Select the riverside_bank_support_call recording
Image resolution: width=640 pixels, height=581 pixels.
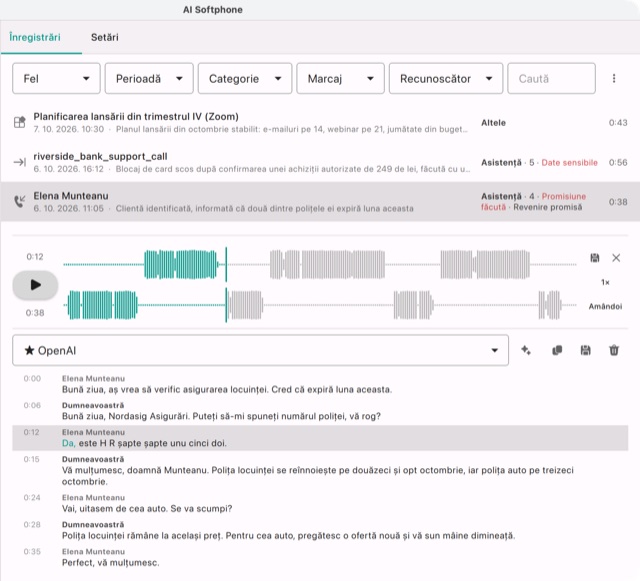(x=320, y=162)
